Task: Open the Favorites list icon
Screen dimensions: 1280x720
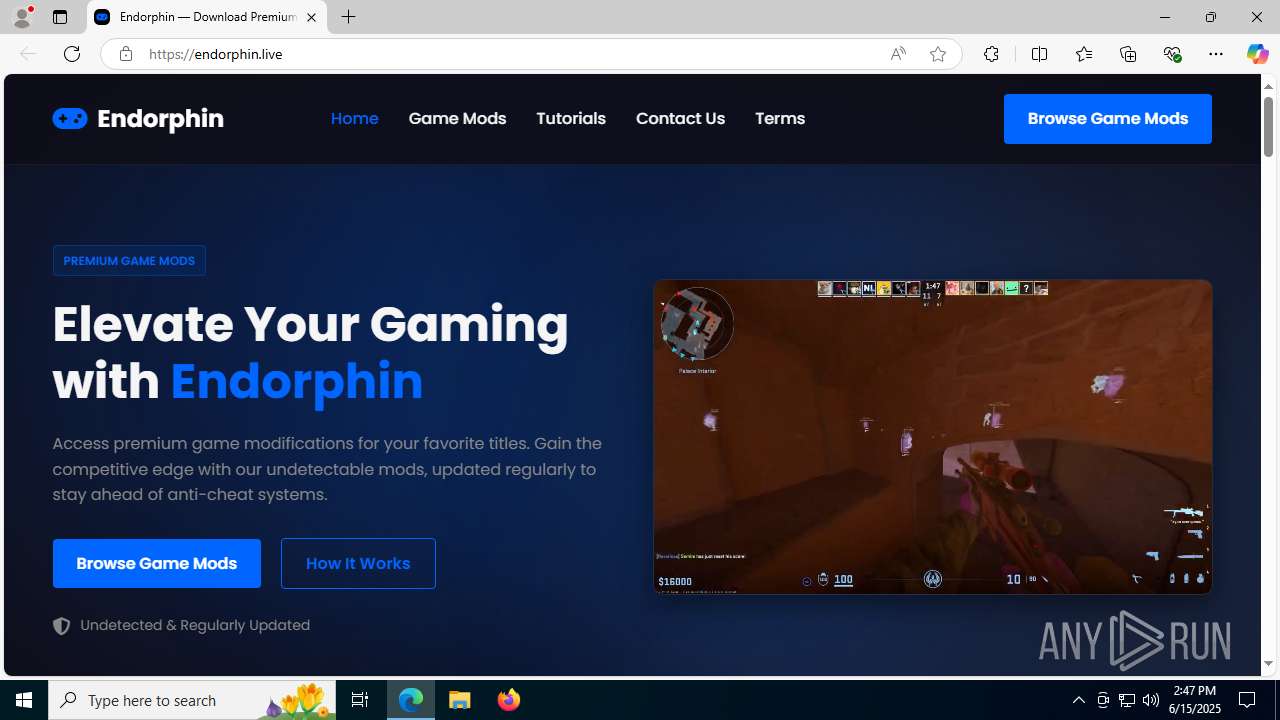Action: click(1083, 54)
